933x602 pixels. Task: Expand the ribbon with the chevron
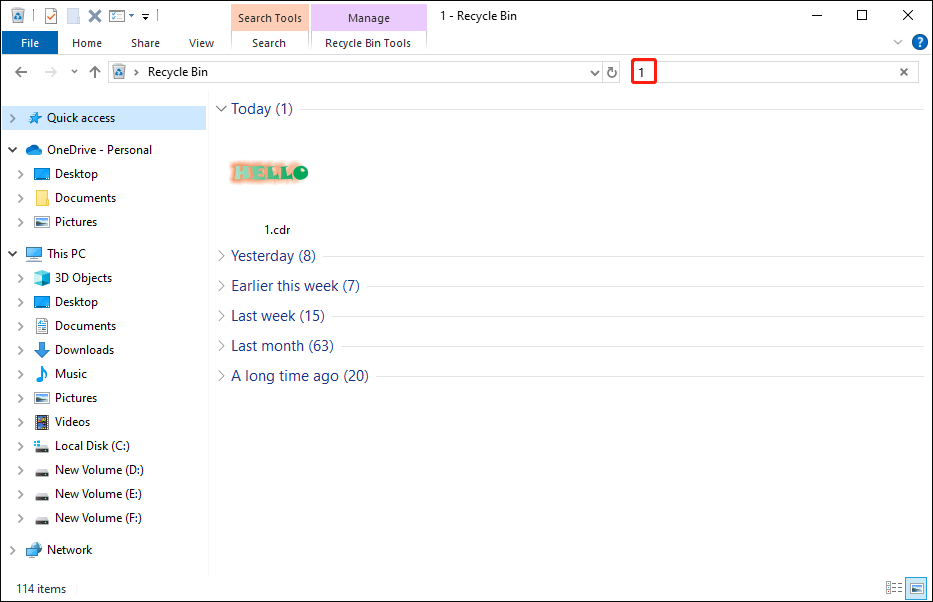pyautogui.click(x=898, y=42)
